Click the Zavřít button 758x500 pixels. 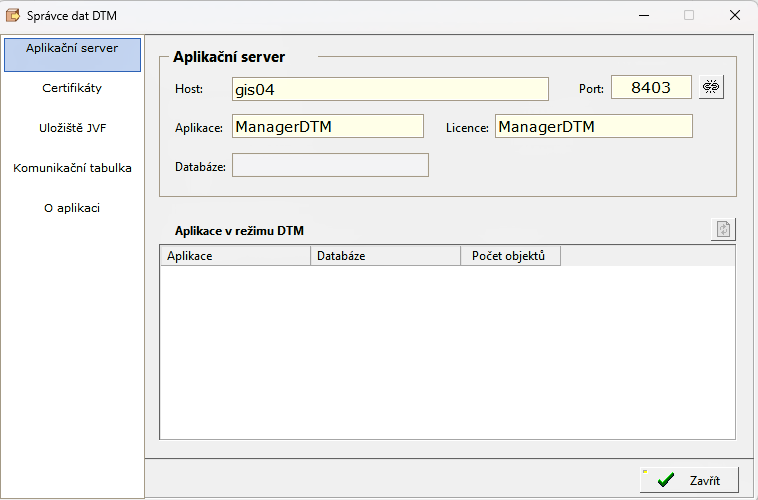pos(689,480)
